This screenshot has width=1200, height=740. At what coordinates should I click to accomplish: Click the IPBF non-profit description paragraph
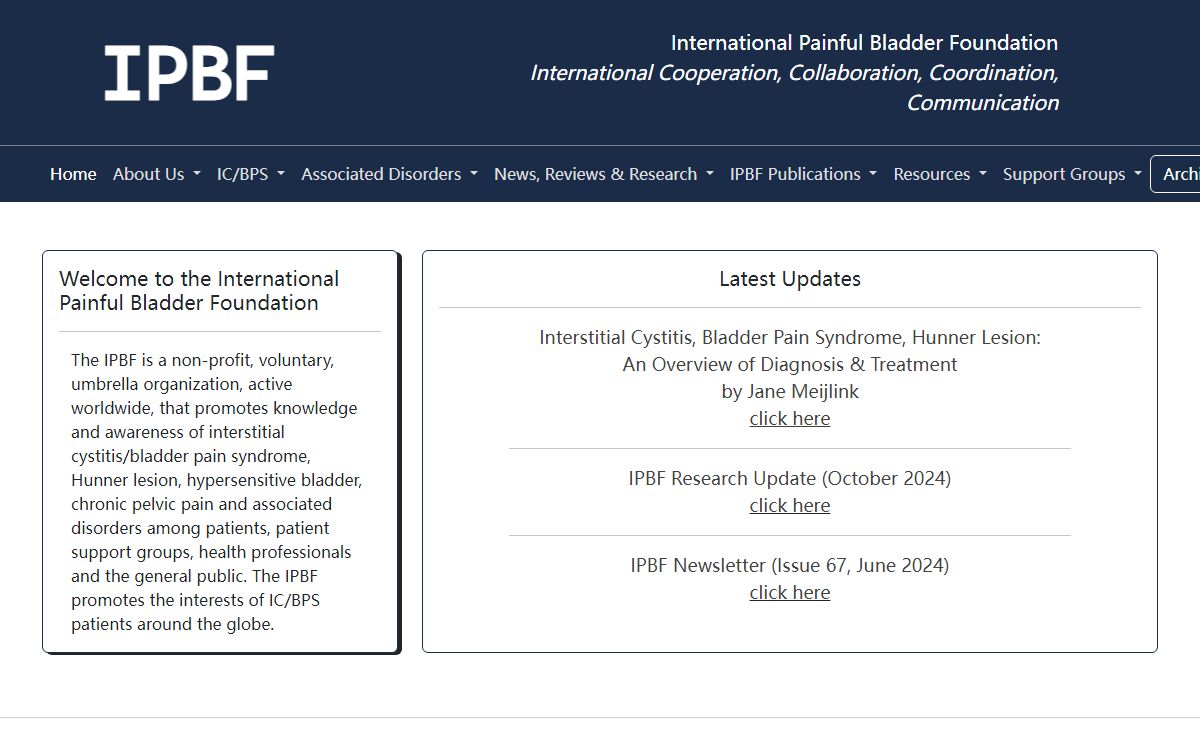point(215,492)
